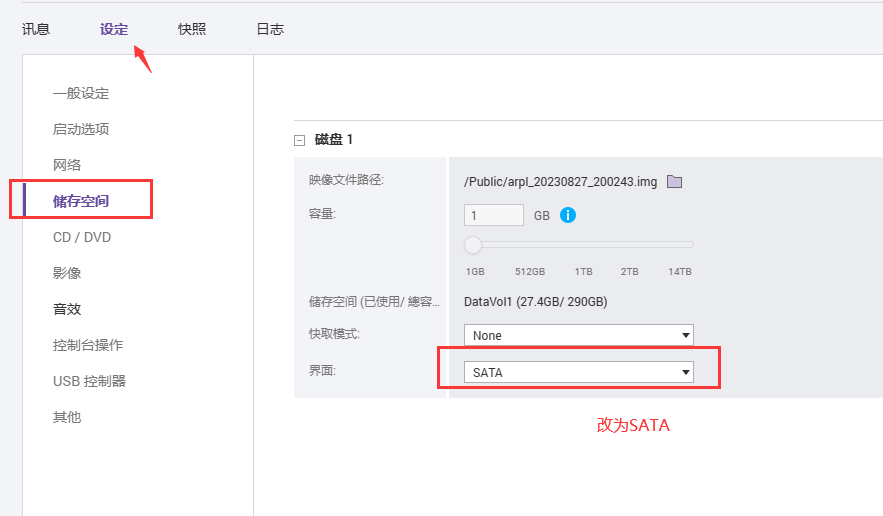
Task: Open the 界面 SATA dropdown
Action: (x=578, y=372)
